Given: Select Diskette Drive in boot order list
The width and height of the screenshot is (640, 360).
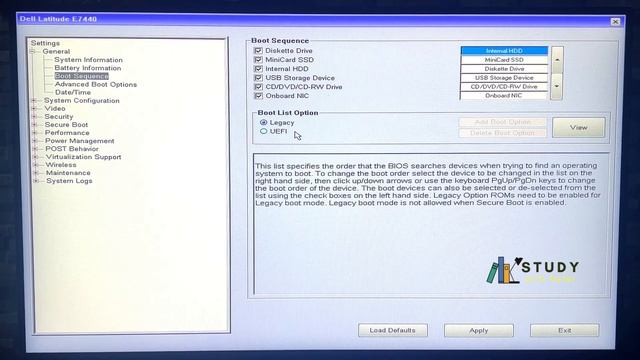Looking at the screenshot, I should pyautogui.click(x=504, y=69).
